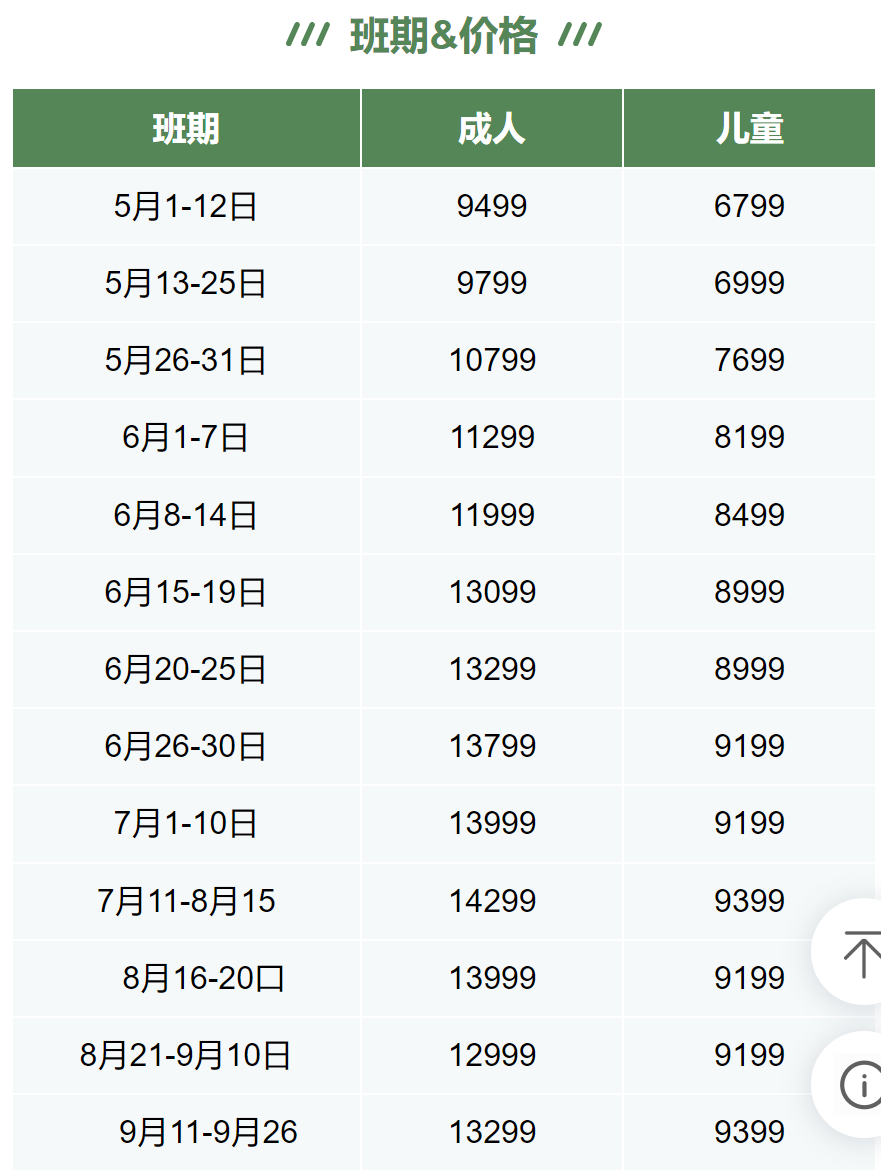Select the 7月11-8月15 peak season row
The image size is (881, 1175).
tap(443, 901)
